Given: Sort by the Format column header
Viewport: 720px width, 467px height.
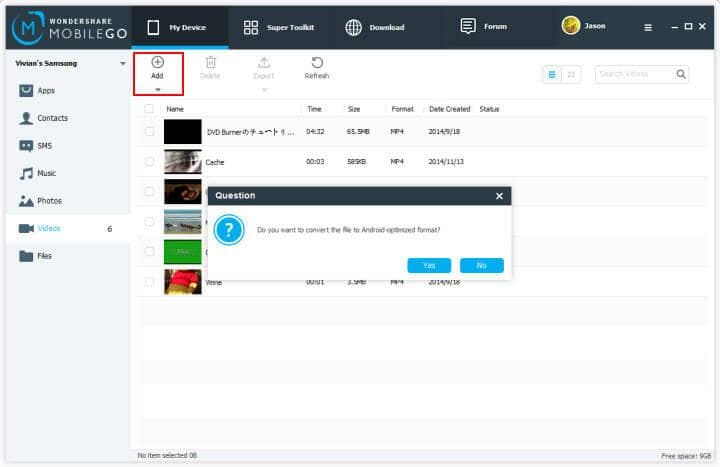Looking at the screenshot, I should pyautogui.click(x=402, y=109).
